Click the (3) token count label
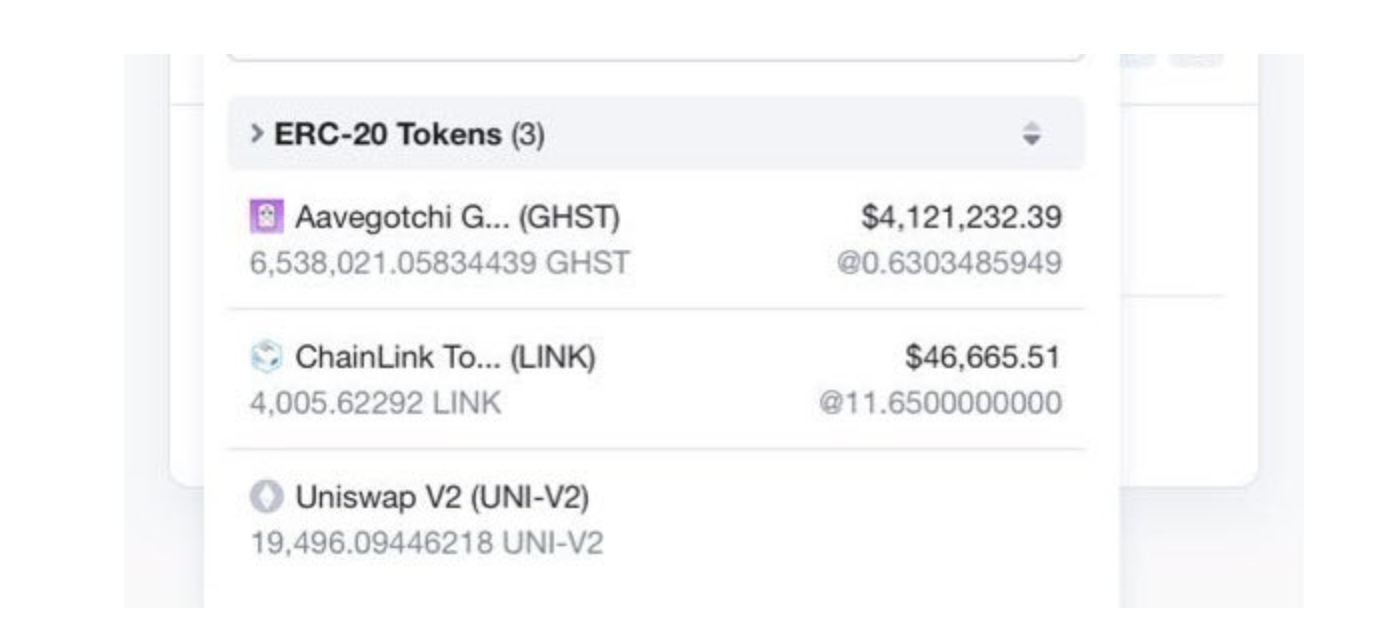The image size is (1390, 628). tap(528, 134)
